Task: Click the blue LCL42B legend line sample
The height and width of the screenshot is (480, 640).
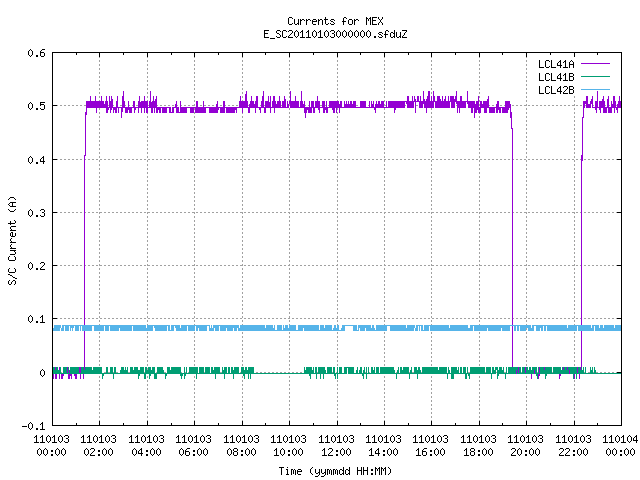Action: click(x=595, y=90)
